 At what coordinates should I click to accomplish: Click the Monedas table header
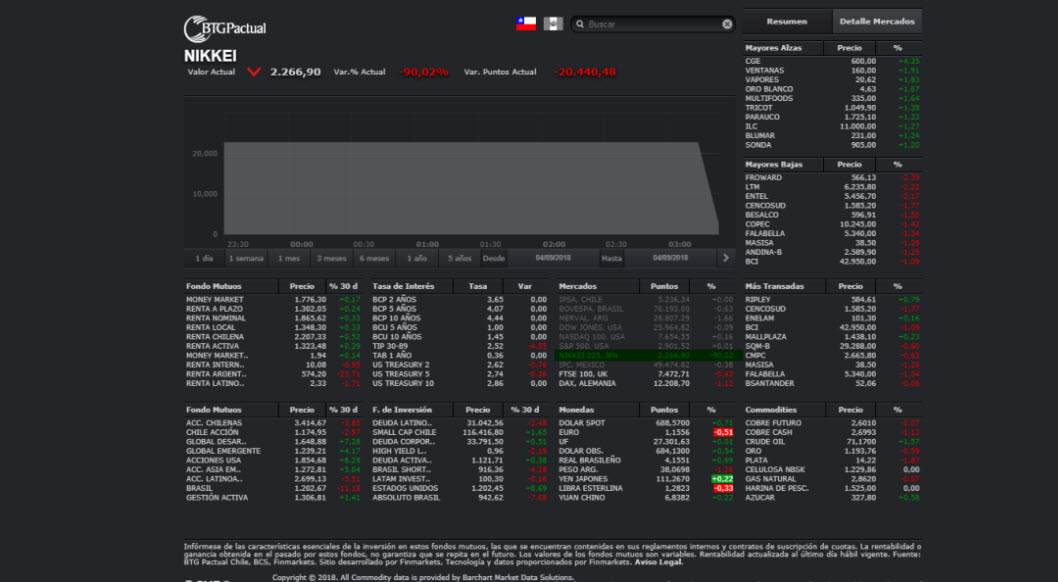(576, 410)
